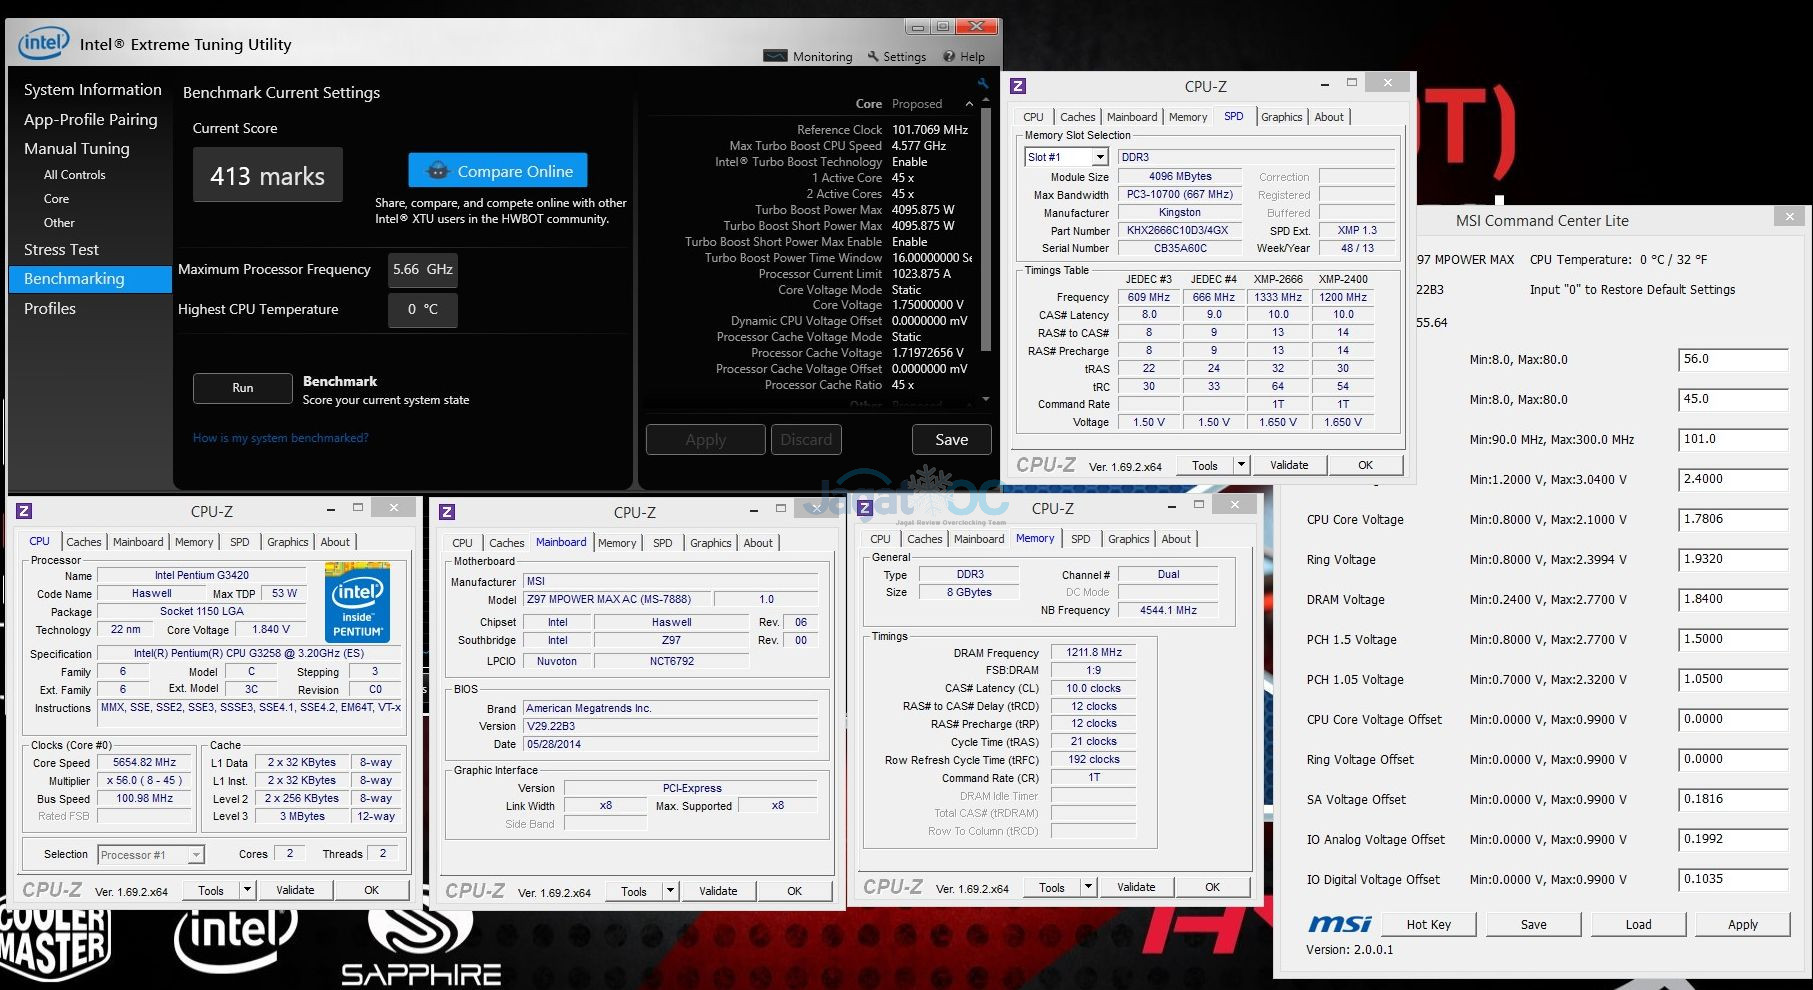Click the Intel logo in XTU title

click(x=45, y=43)
